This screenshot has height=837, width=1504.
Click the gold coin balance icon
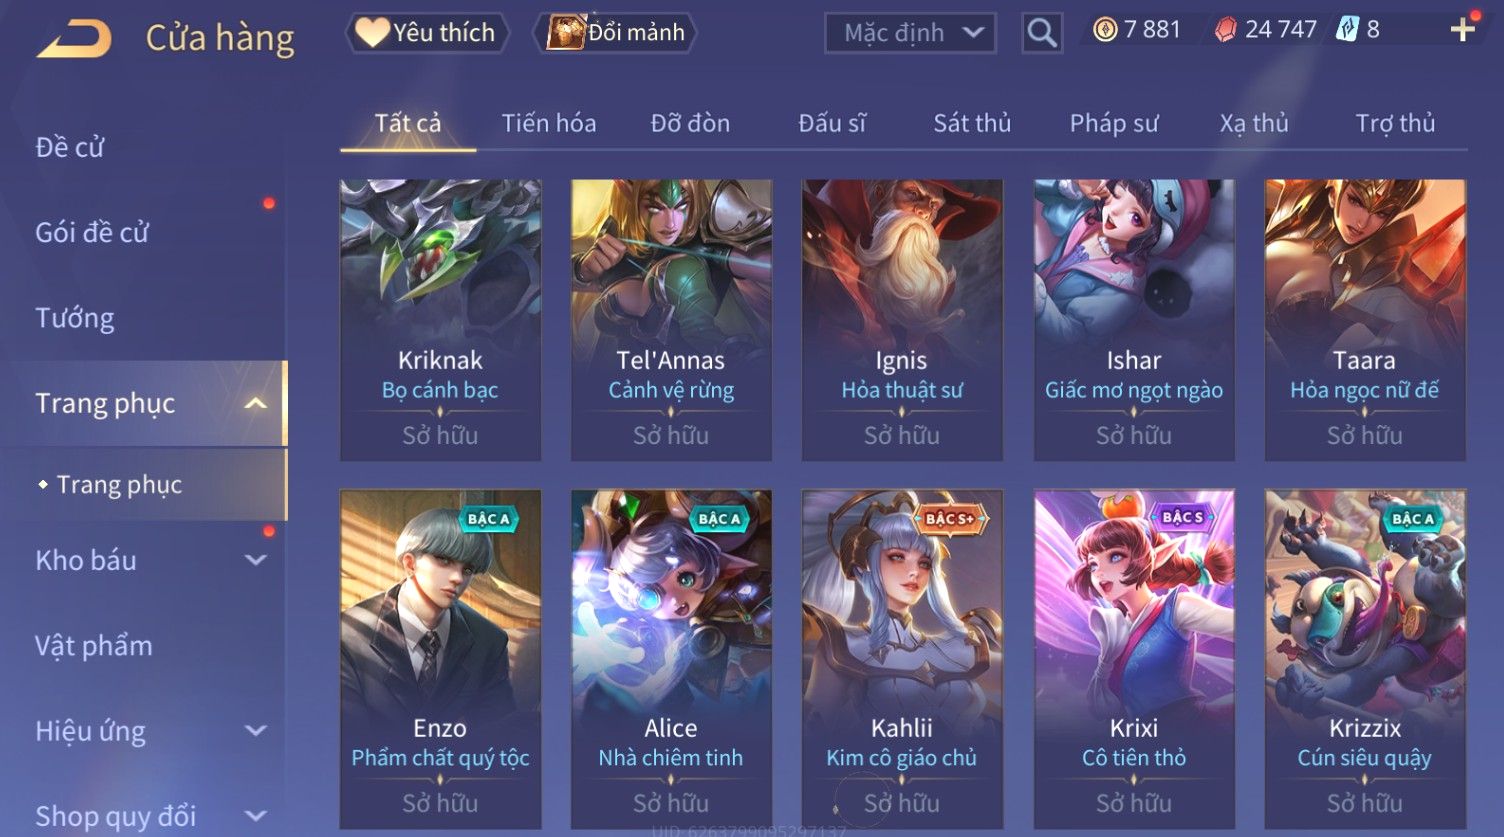pos(1104,30)
